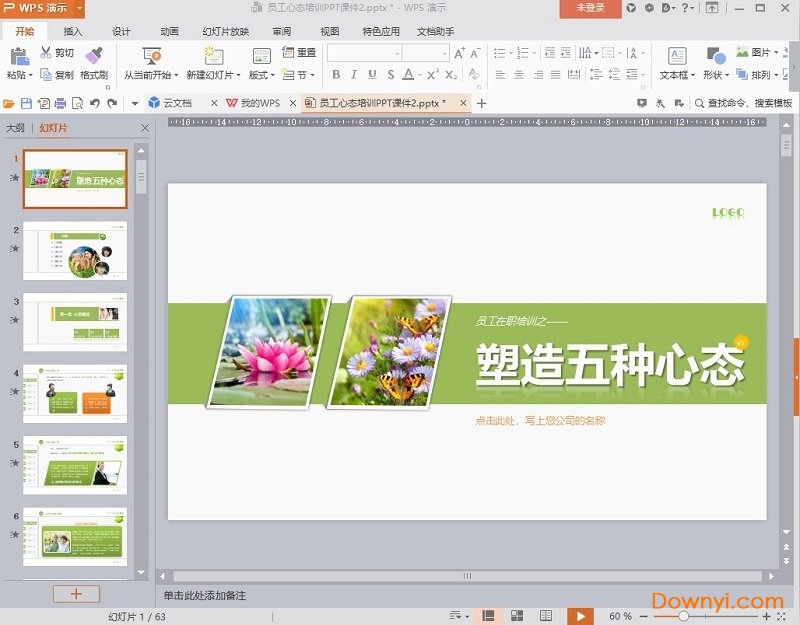Toggle italic formatting
Image resolution: width=800 pixels, height=625 pixels.
pyautogui.click(x=352, y=74)
